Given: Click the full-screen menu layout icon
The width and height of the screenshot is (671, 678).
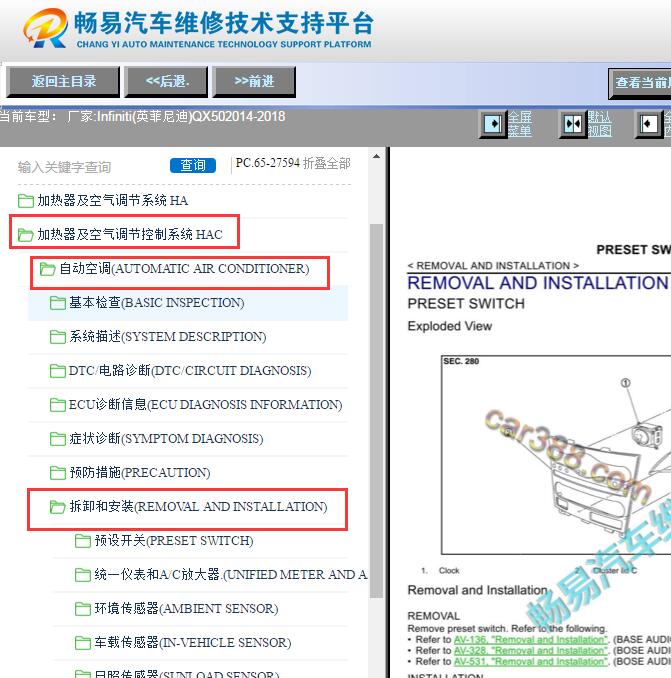Looking at the screenshot, I should coord(493,124).
